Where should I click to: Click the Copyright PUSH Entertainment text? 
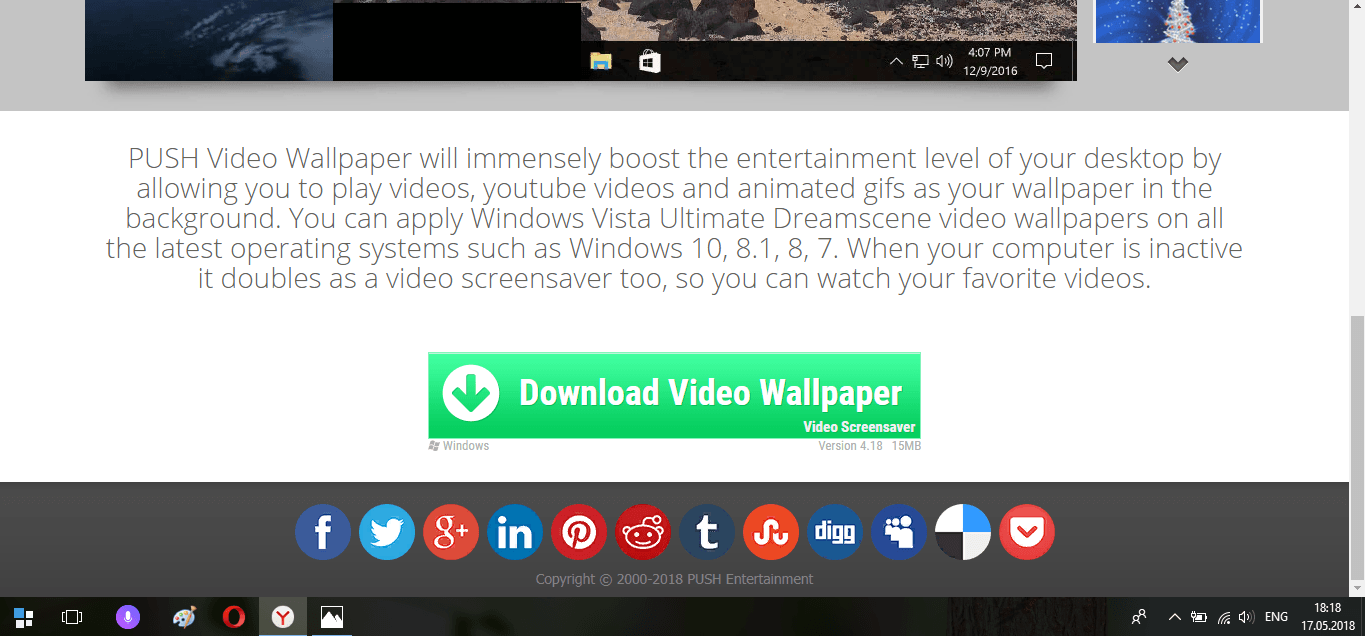[x=674, y=579]
